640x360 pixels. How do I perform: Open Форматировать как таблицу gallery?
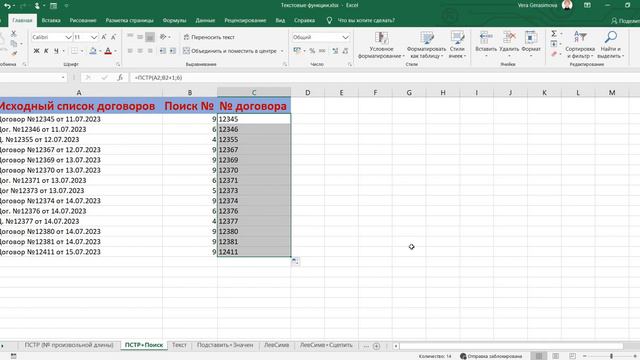tap(426, 45)
